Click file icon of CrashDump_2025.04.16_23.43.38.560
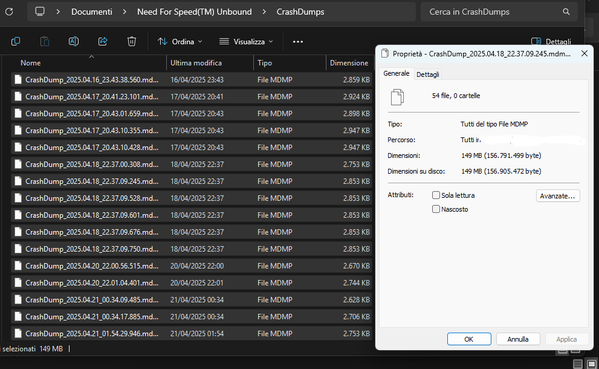 coord(18,79)
